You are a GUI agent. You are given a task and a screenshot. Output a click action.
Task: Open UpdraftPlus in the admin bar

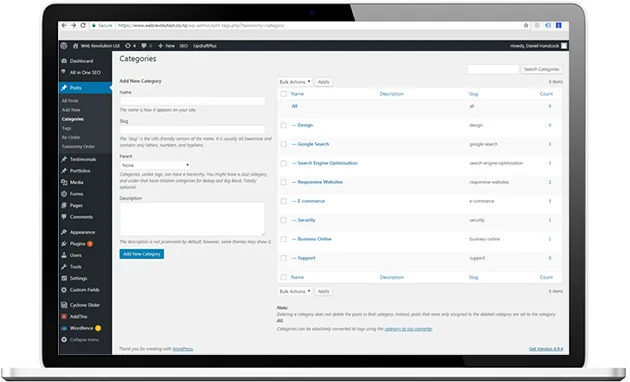[205, 46]
